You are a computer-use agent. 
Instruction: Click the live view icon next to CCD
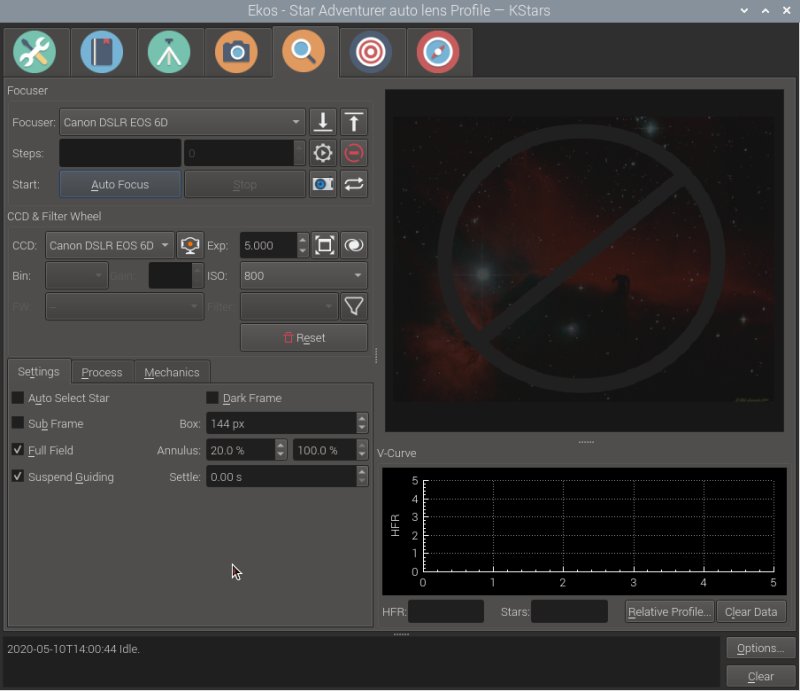[x=190, y=245]
